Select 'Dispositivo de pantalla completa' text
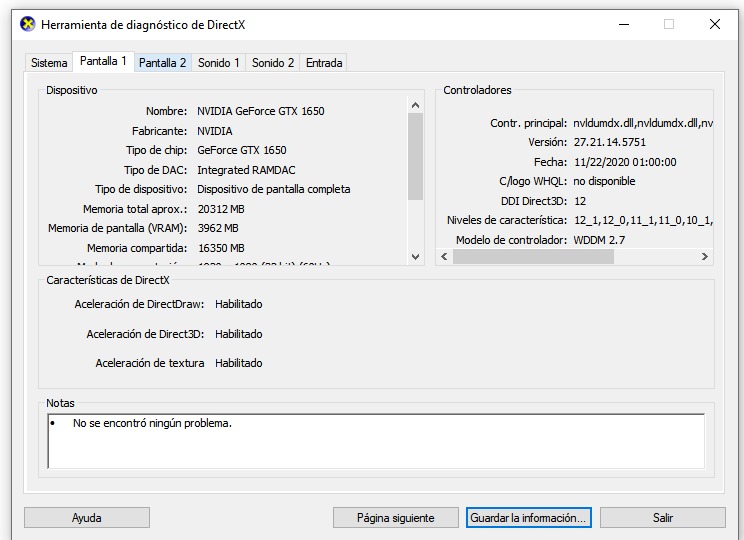The height and width of the screenshot is (540, 744). tap(274, 189)
